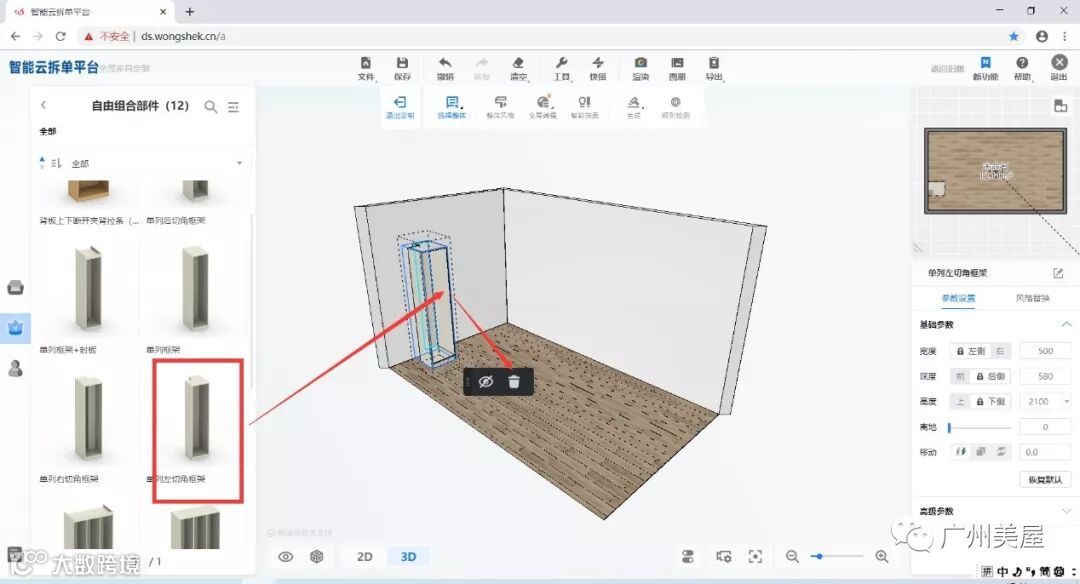Click the floor plan layout icon
This screenshot has width=1080, height=584.
tap(1061, 106)
